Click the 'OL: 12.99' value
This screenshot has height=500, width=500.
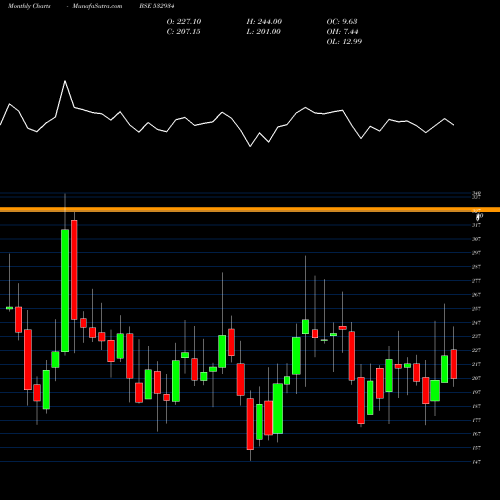point(344,42)
